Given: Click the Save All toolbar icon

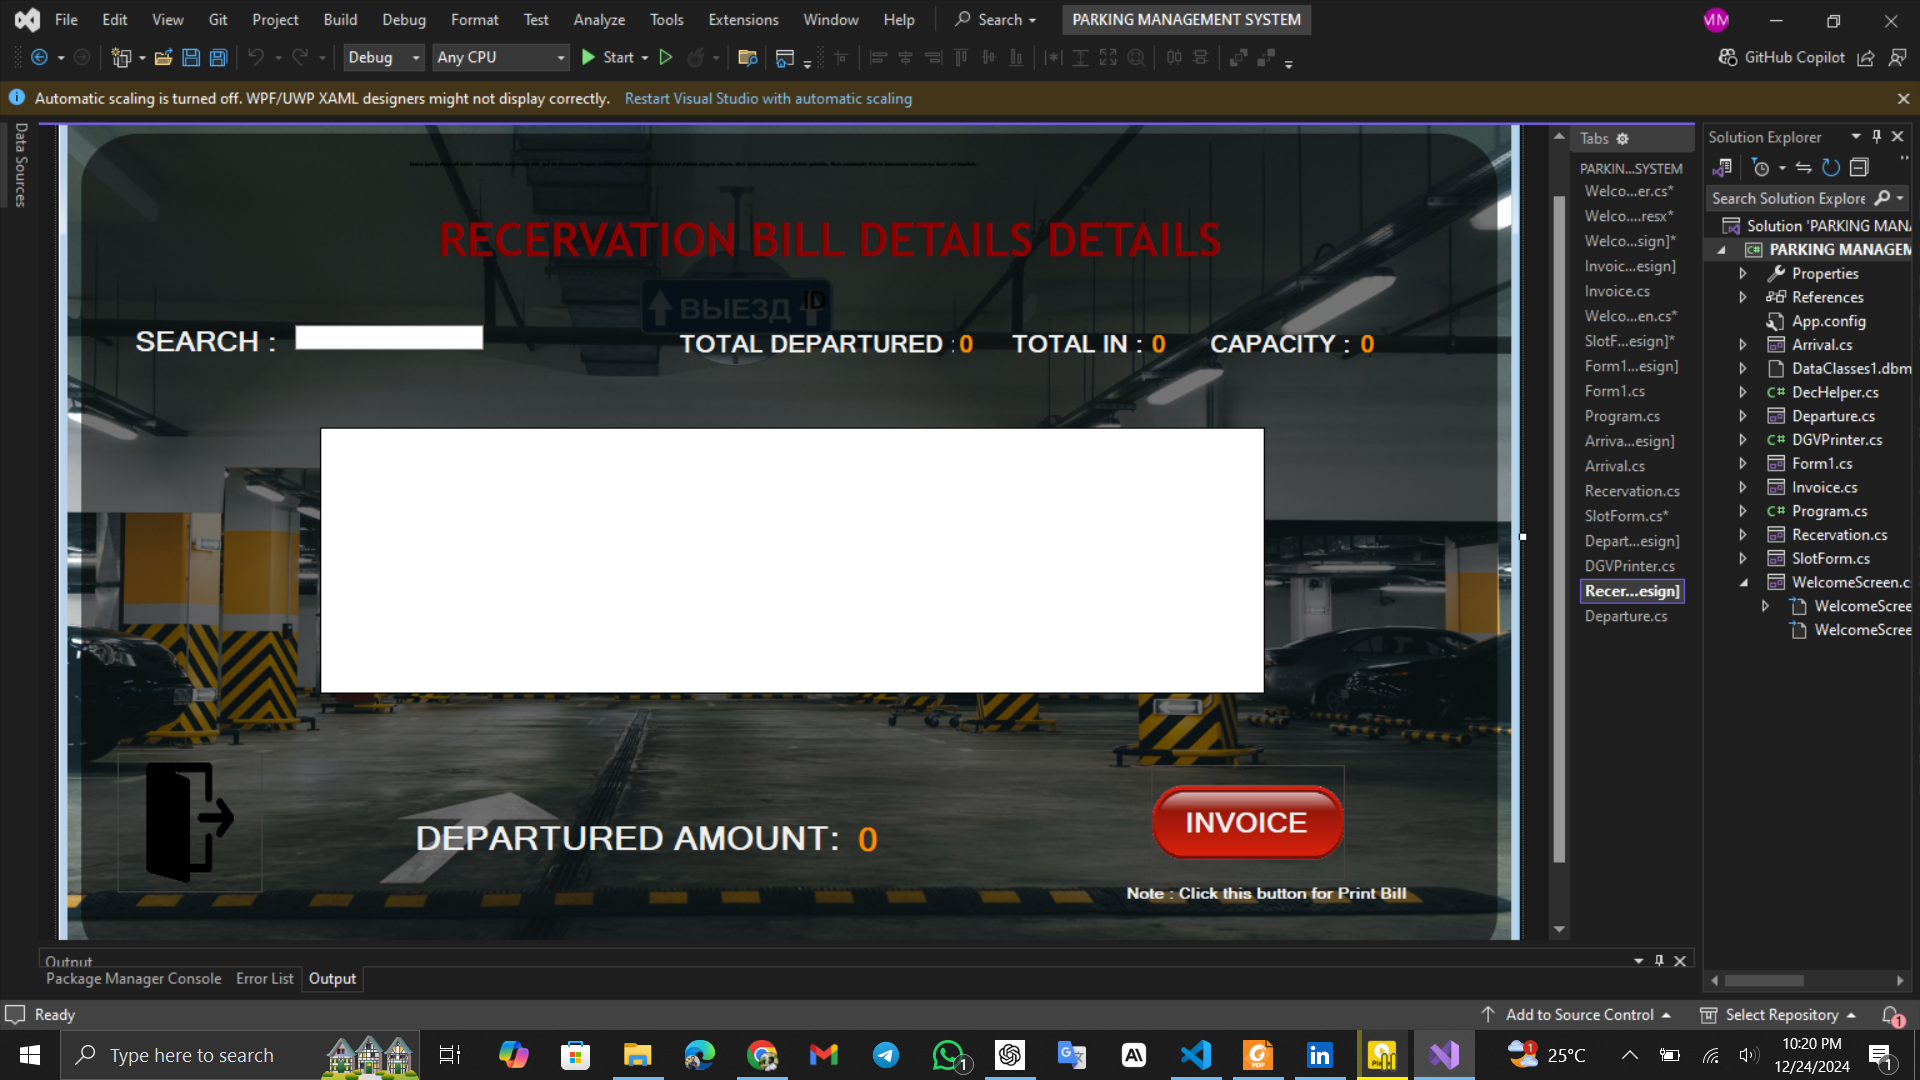Looking at the screenshot, I should [x=218, y=58].
